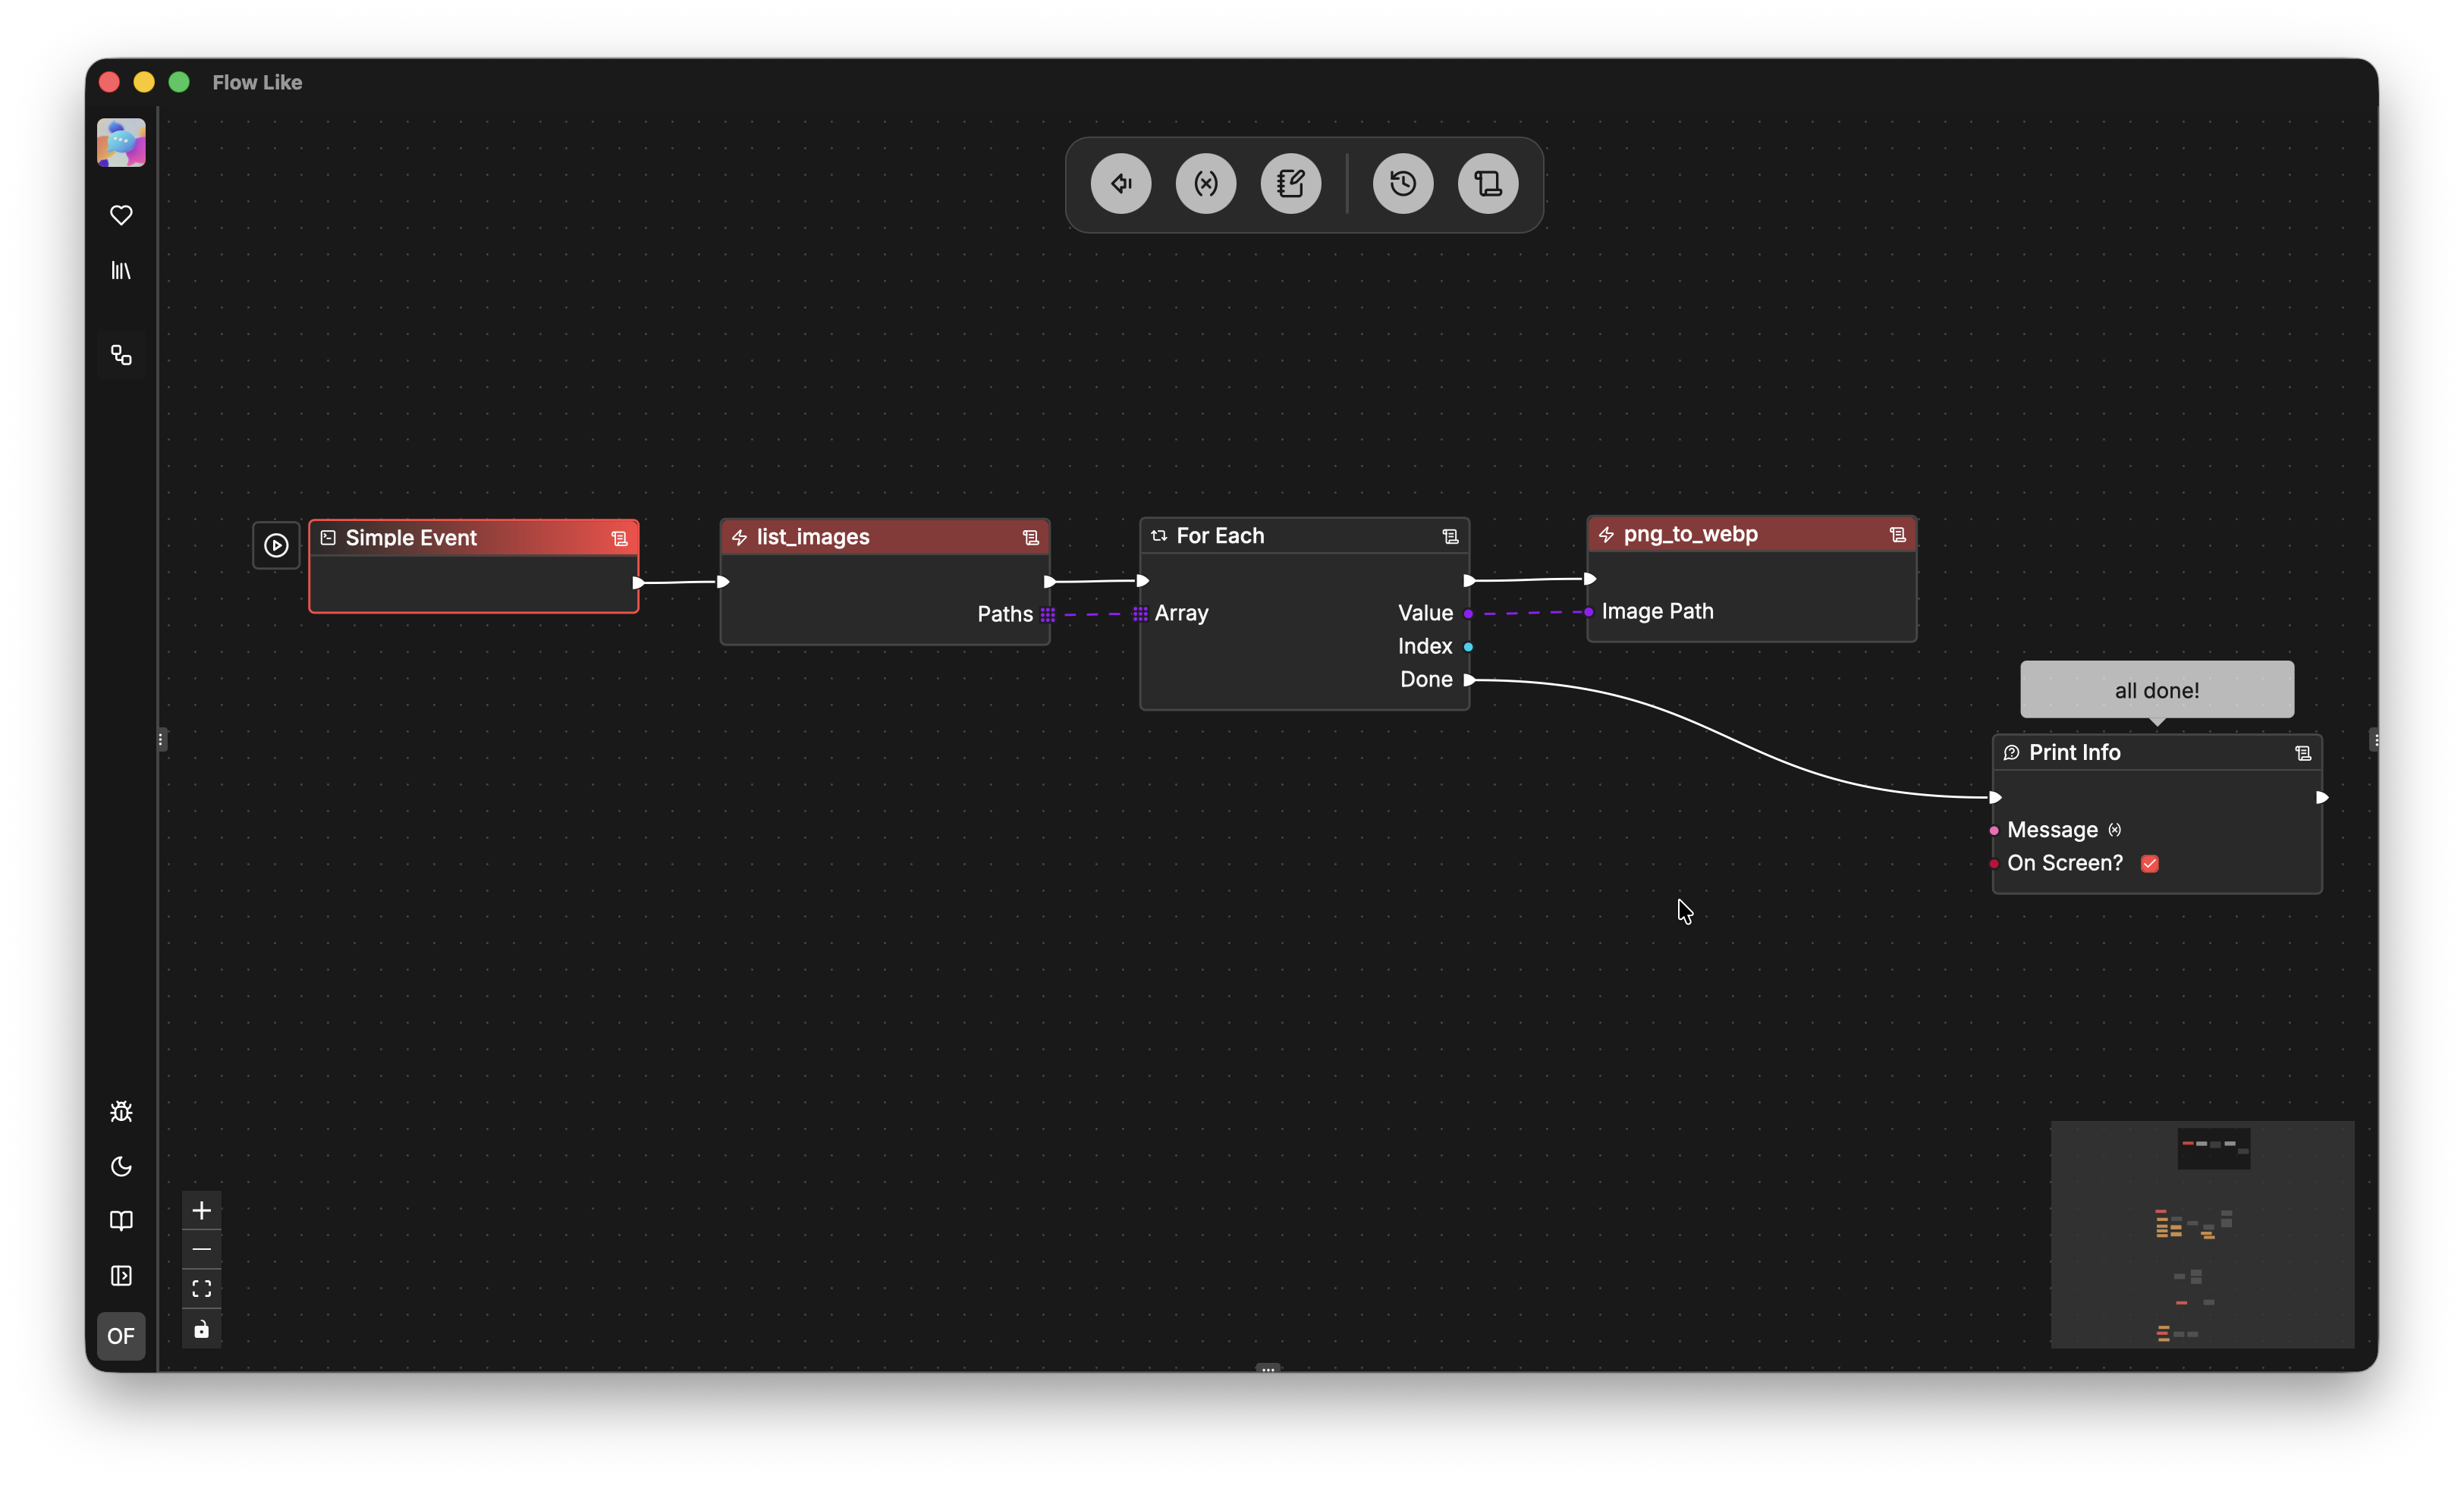
Task: Uncheck the On Screen? checkbox in Print Info
Action: click(x=2150, y=864)
